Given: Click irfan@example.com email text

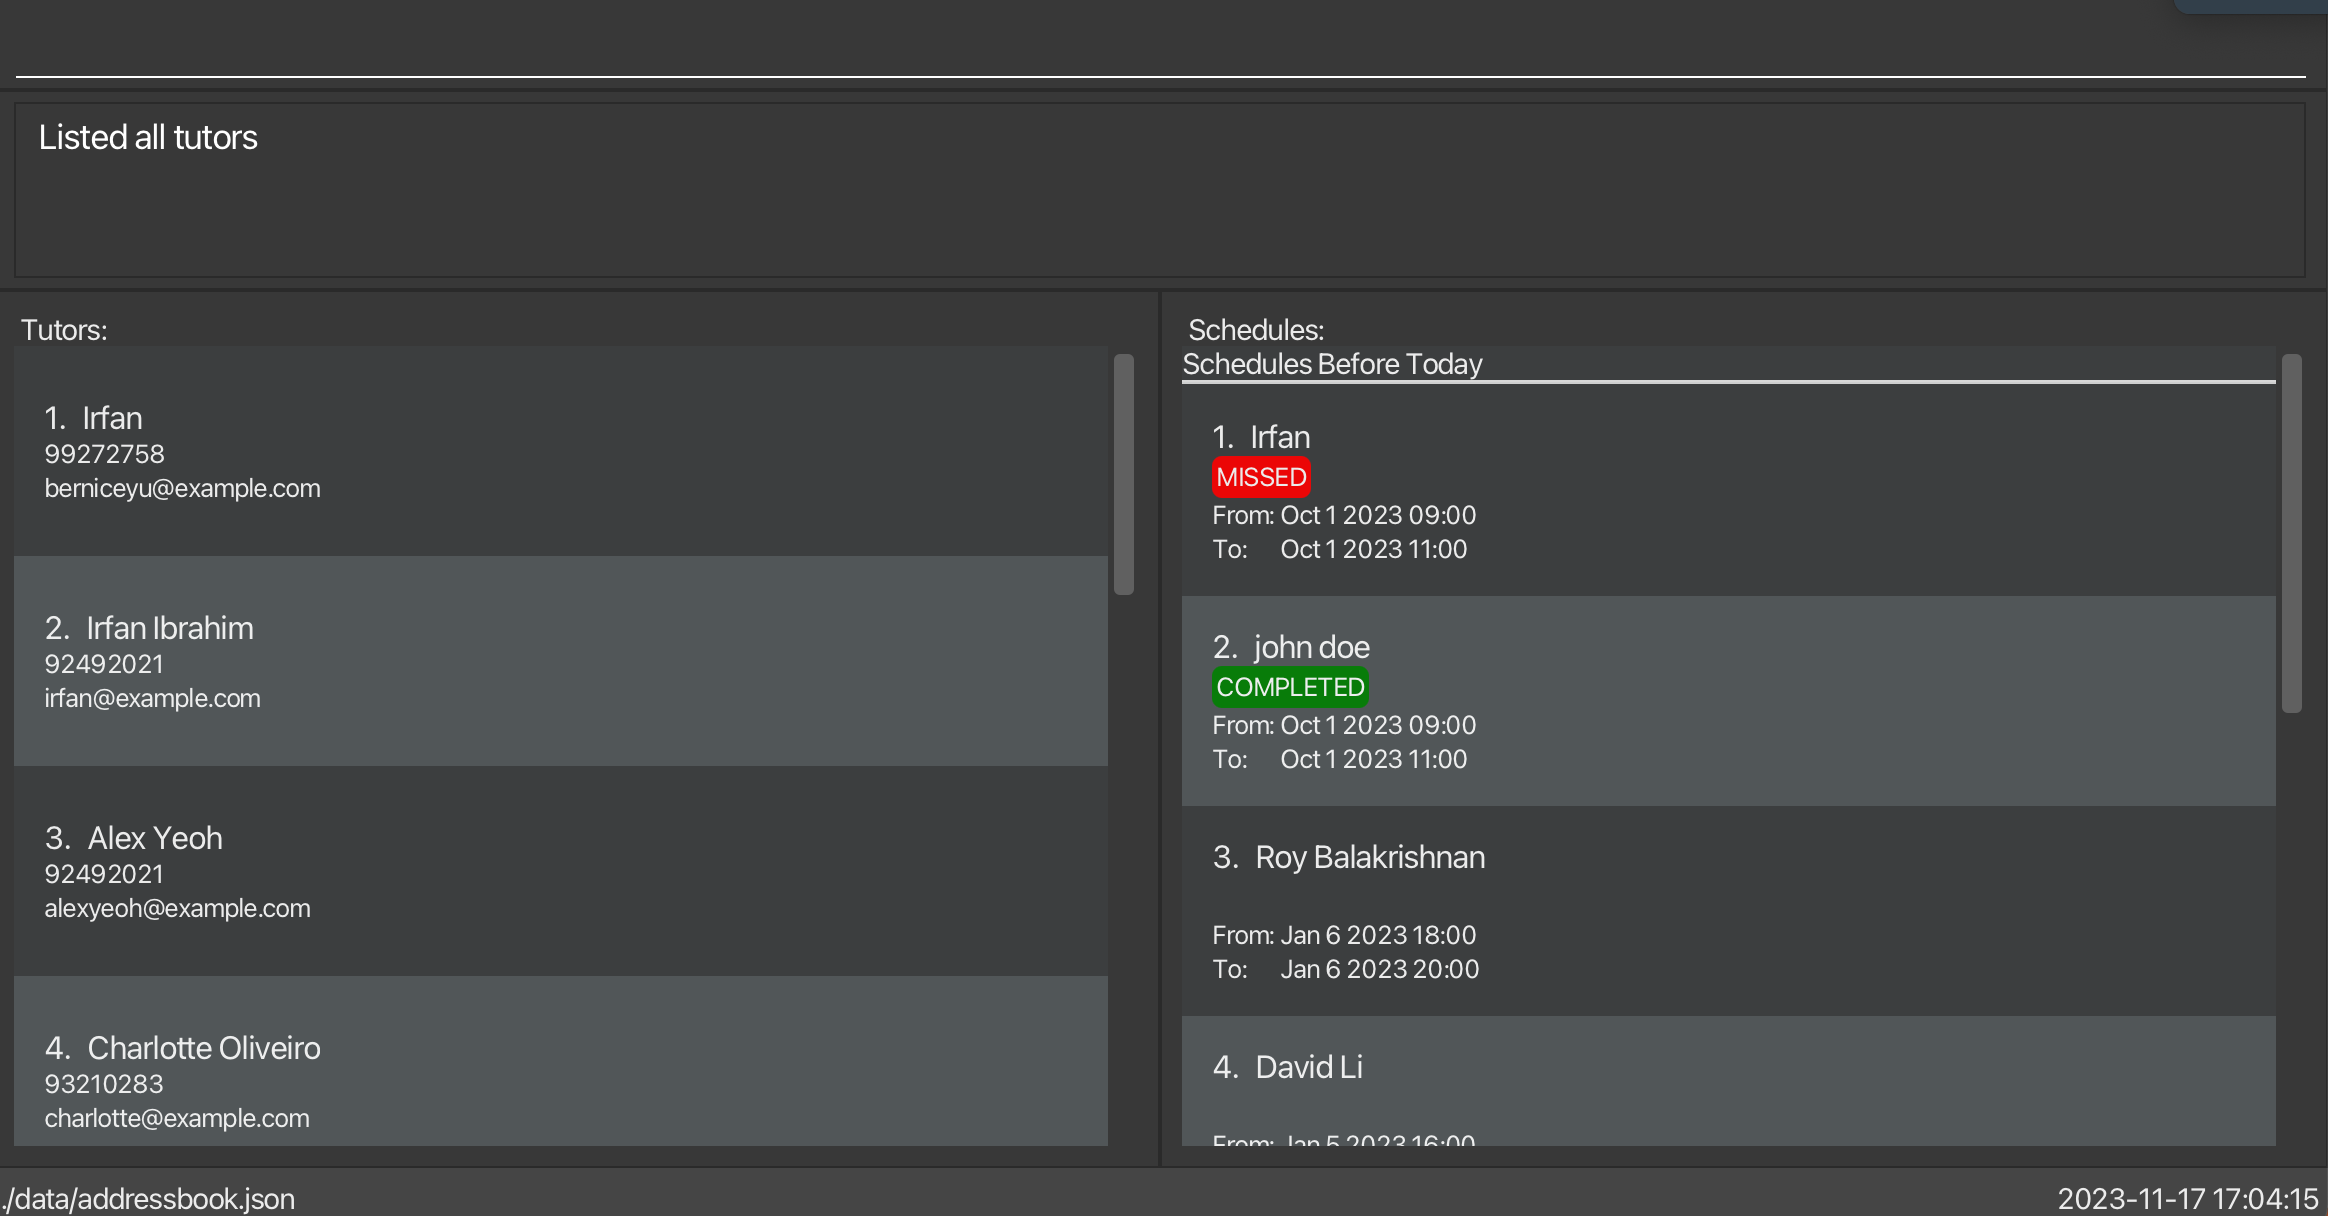Looking at the screenshot, I should pyautogui.click(x=152, y=698).
